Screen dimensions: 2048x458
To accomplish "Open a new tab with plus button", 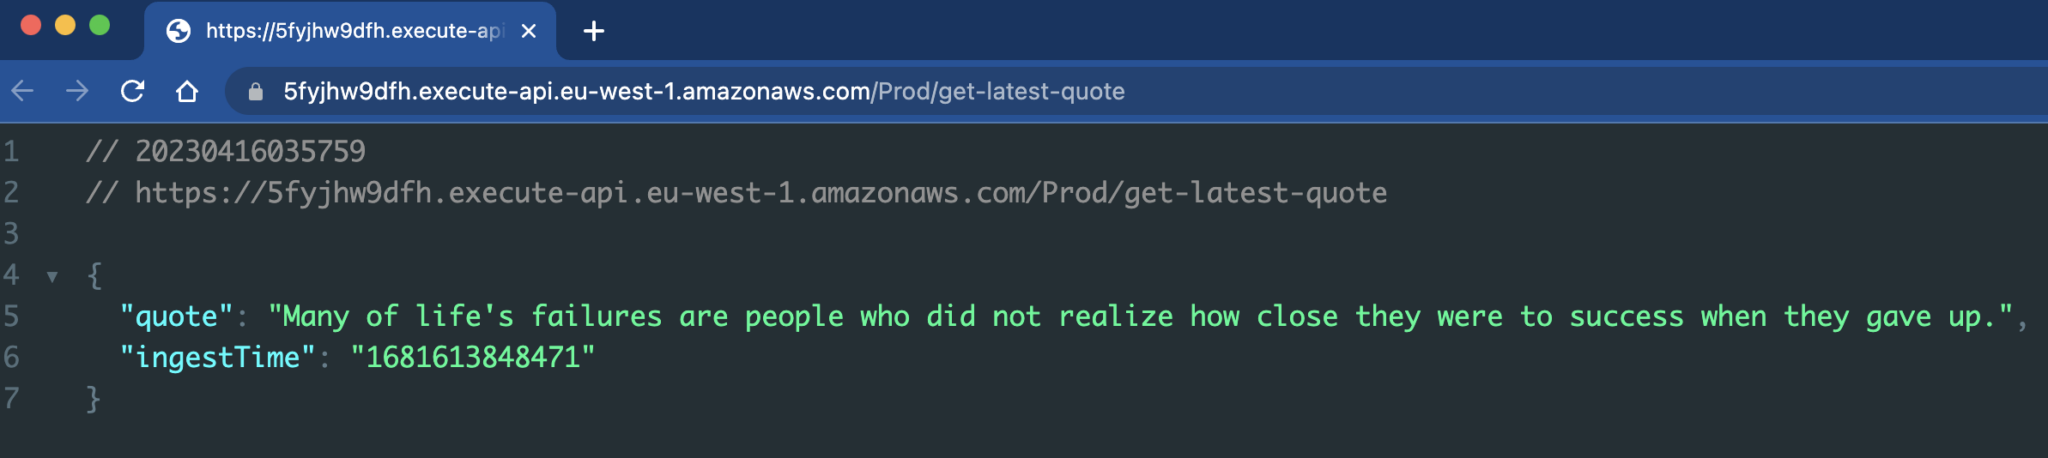I will pos(594,31).
